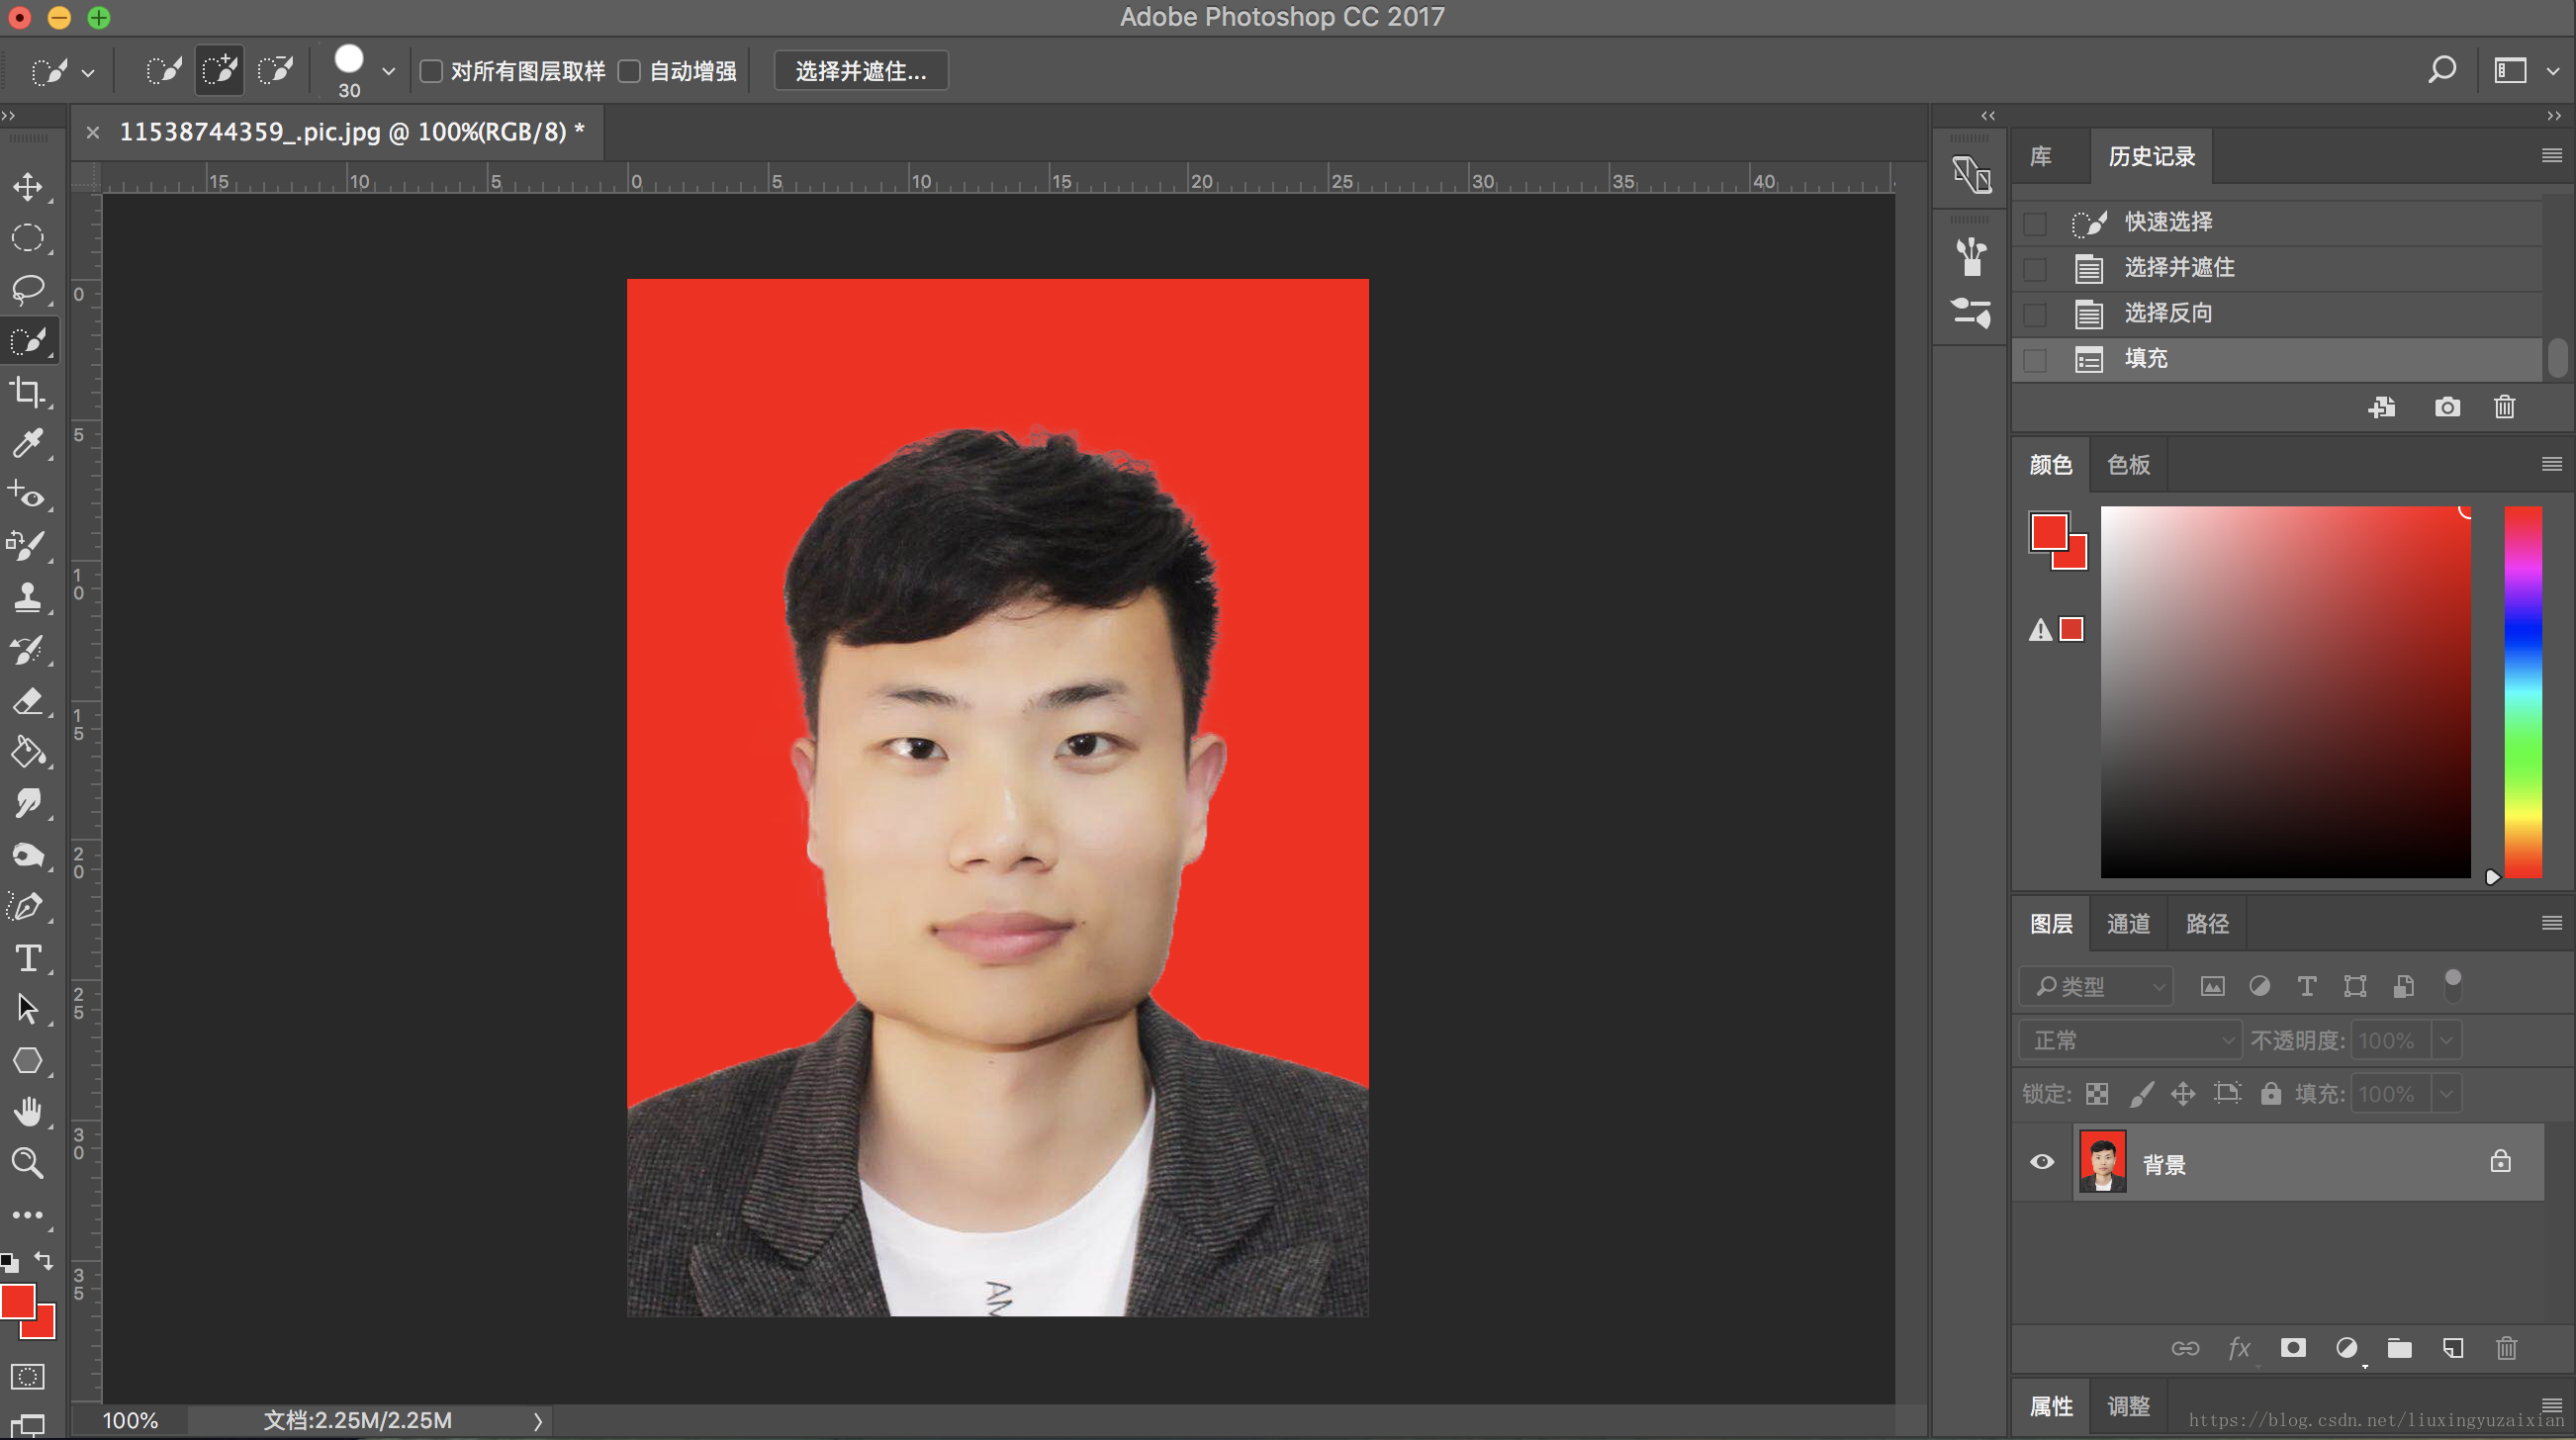Select the 选择反向 history state

[2168, 313]
